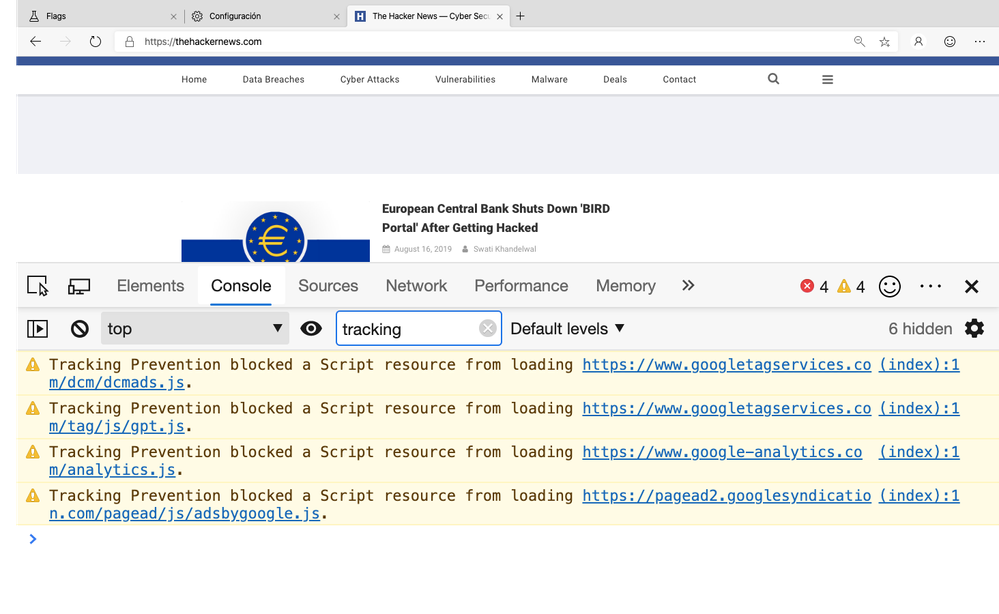Viewport: 999px width, 614px height.
Task: Click the browser forward arrow
Action: coord(66,41)
